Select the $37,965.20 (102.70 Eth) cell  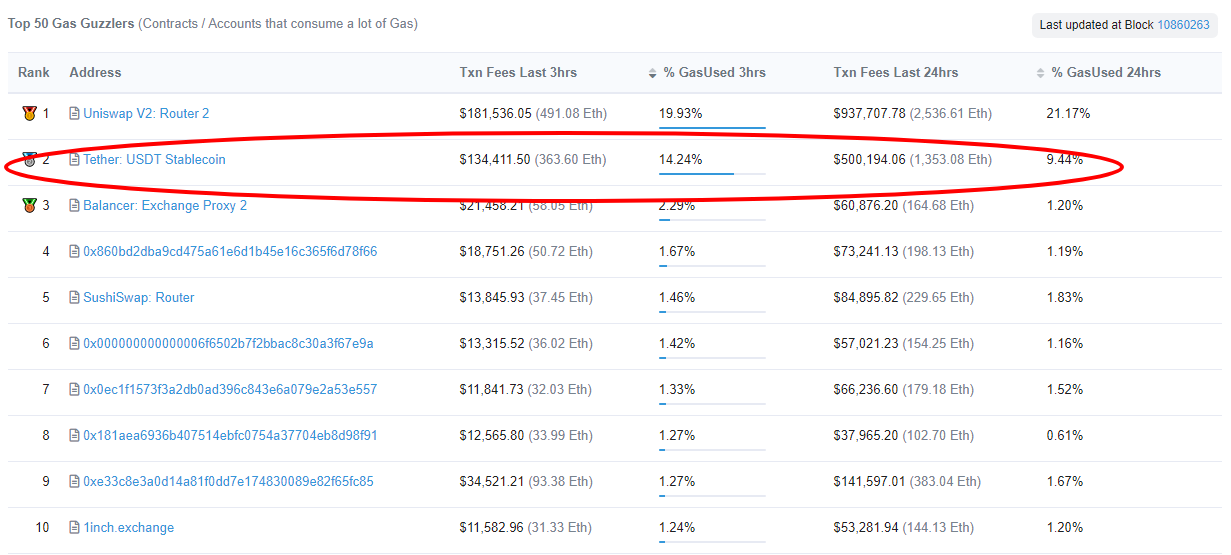coord(904,435)
